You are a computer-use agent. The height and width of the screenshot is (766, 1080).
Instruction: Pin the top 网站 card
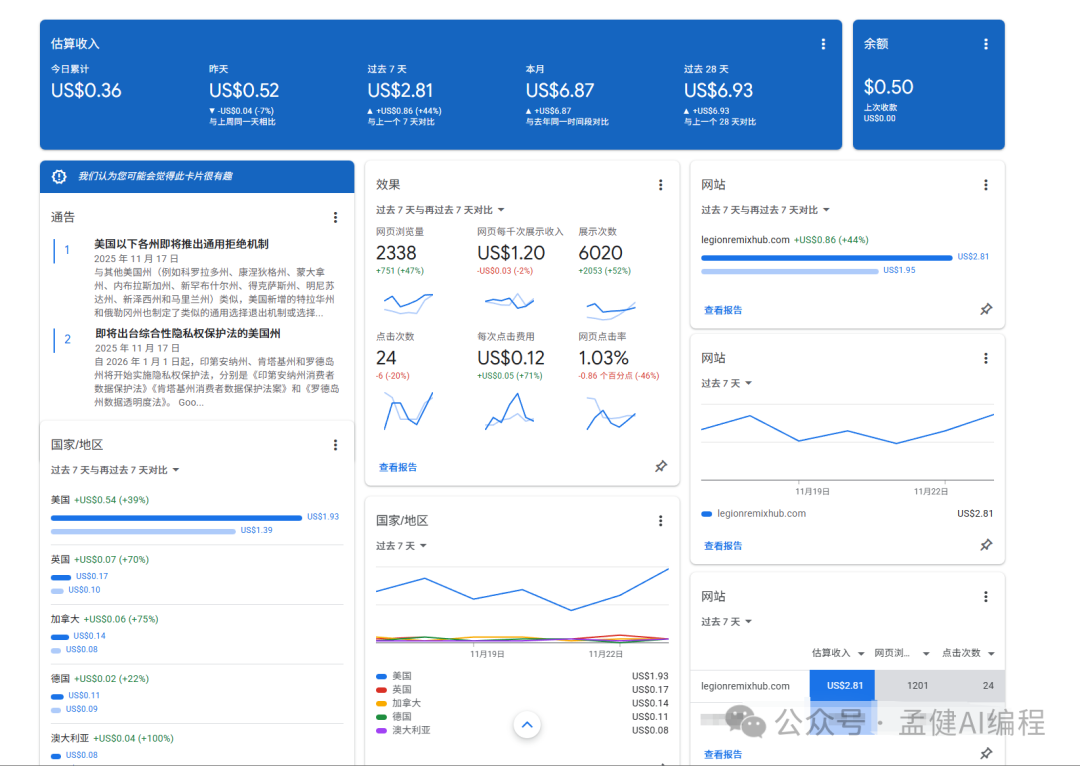click(986, 310)
